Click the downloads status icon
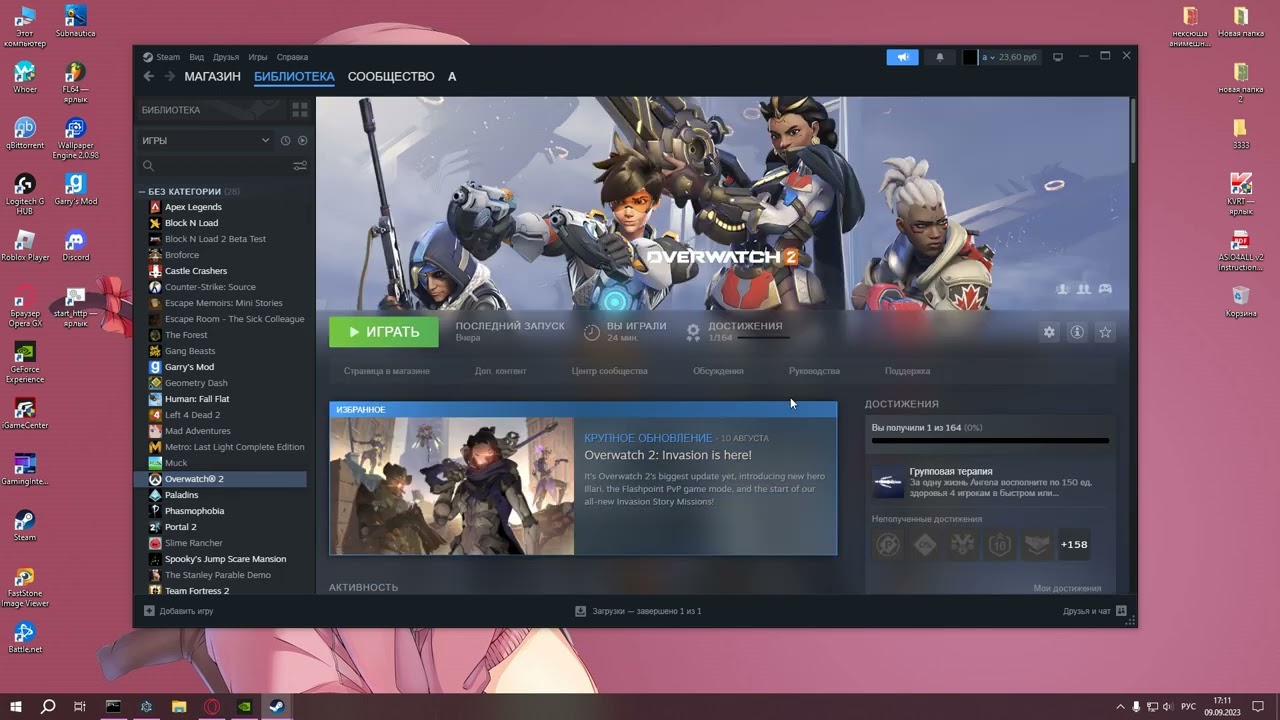1280x720 pixels. tap(580, 611)
